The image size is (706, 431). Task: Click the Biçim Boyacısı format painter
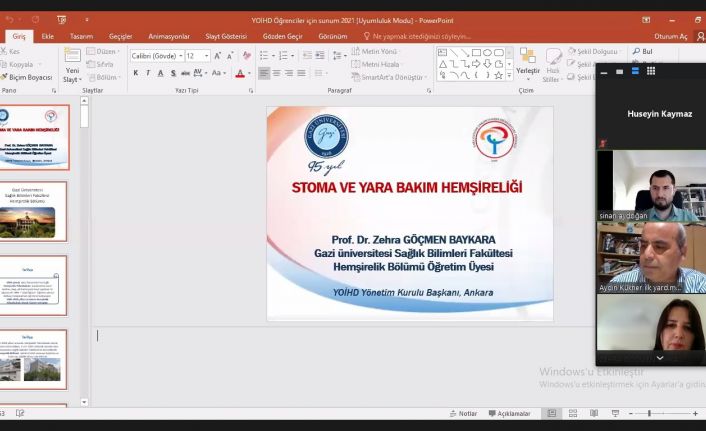click(x=29, y=77)
